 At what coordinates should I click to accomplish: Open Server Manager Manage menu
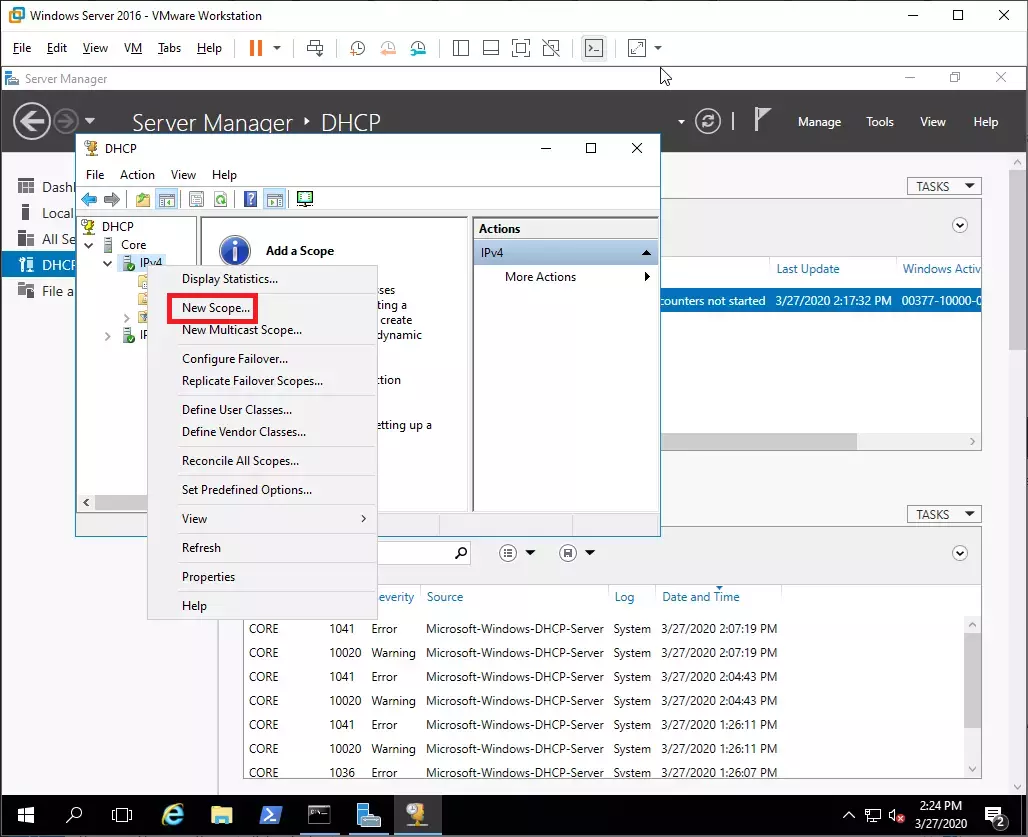tap(819, 122)
